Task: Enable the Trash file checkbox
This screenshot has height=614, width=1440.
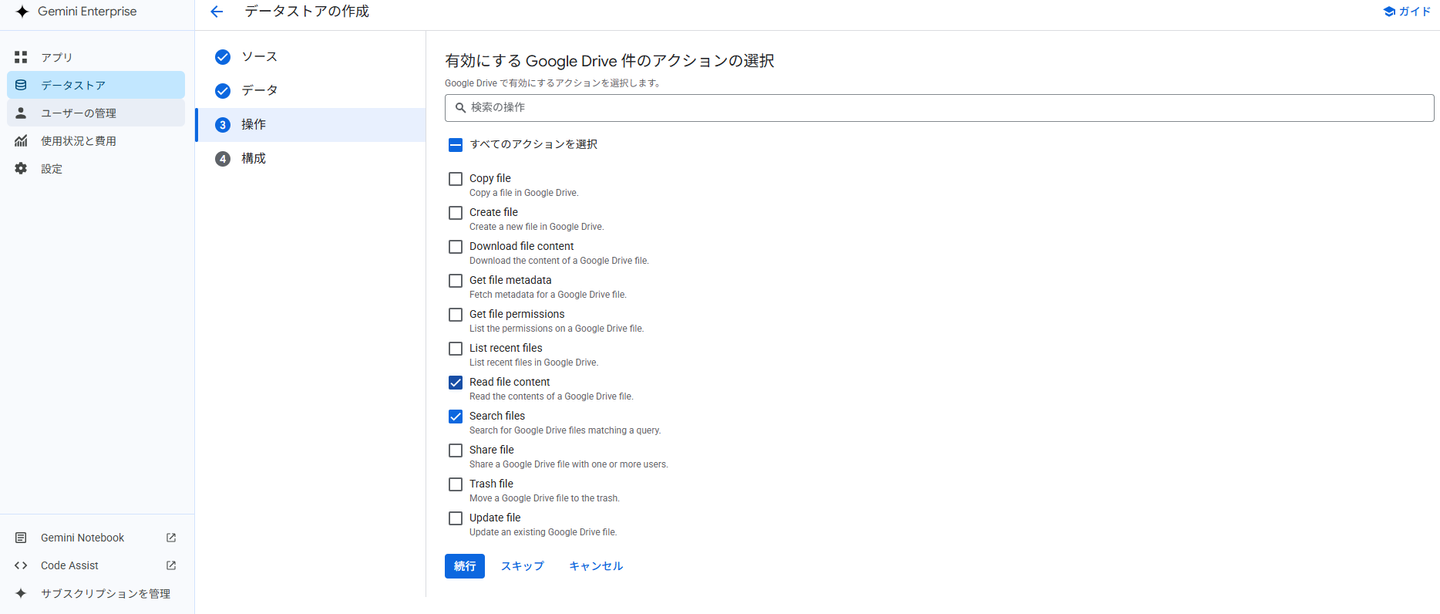Action: (456, 485)
